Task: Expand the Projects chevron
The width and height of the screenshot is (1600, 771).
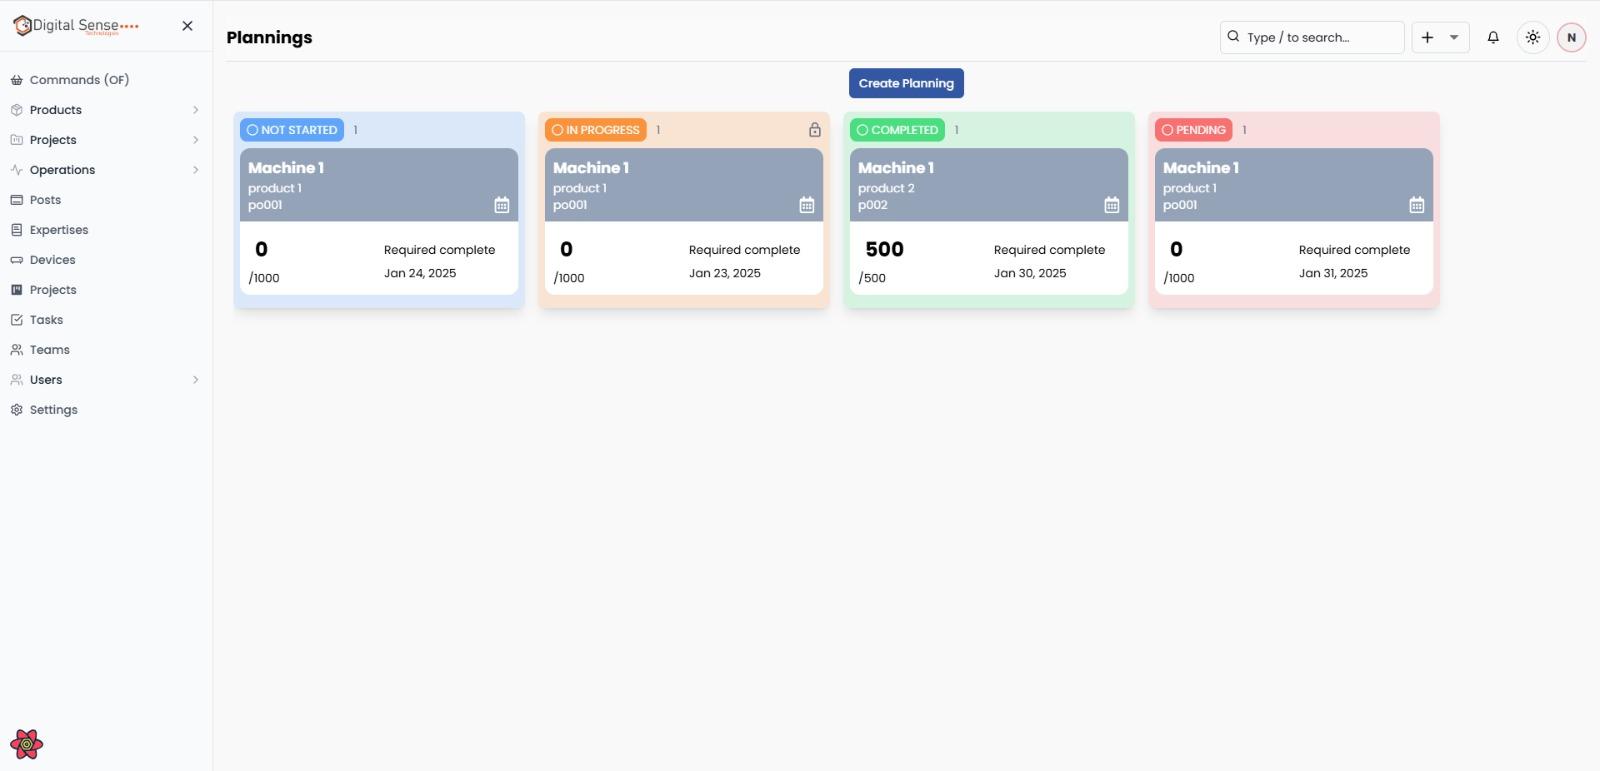Action: point(195,140)
